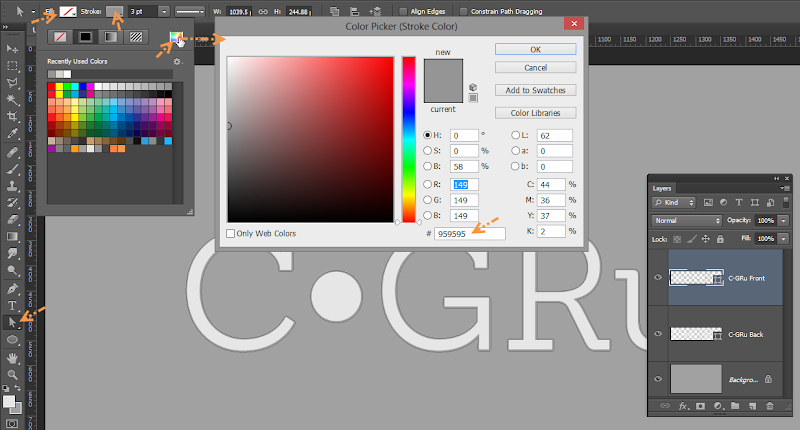
Task: Click the link width and height icon
Action: tap(263, 11)
